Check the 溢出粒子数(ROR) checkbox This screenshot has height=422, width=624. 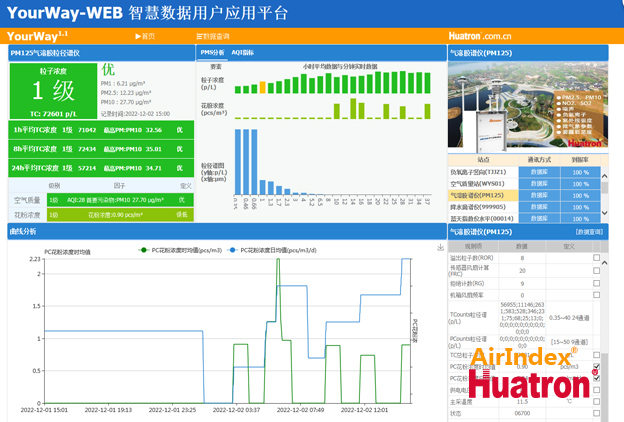597,258
